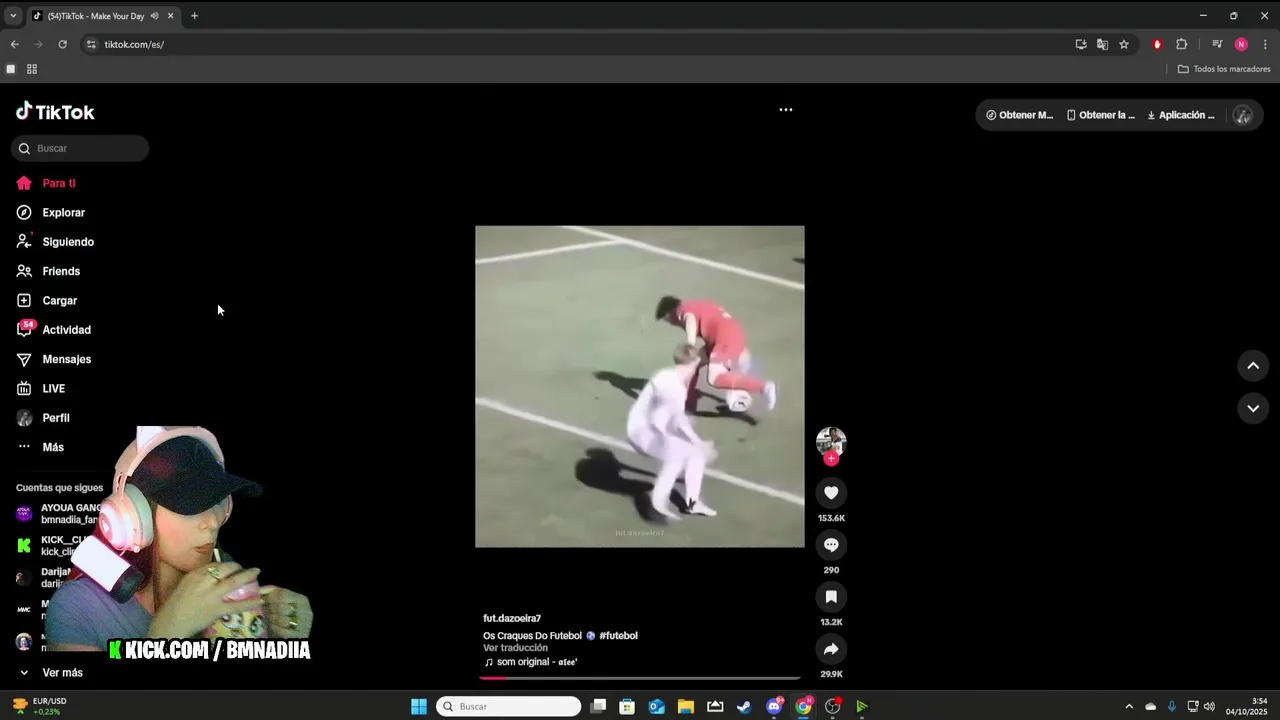1280x720 pixels.
Task: Open the taskbar volume control
Action: pos(1210,706)
